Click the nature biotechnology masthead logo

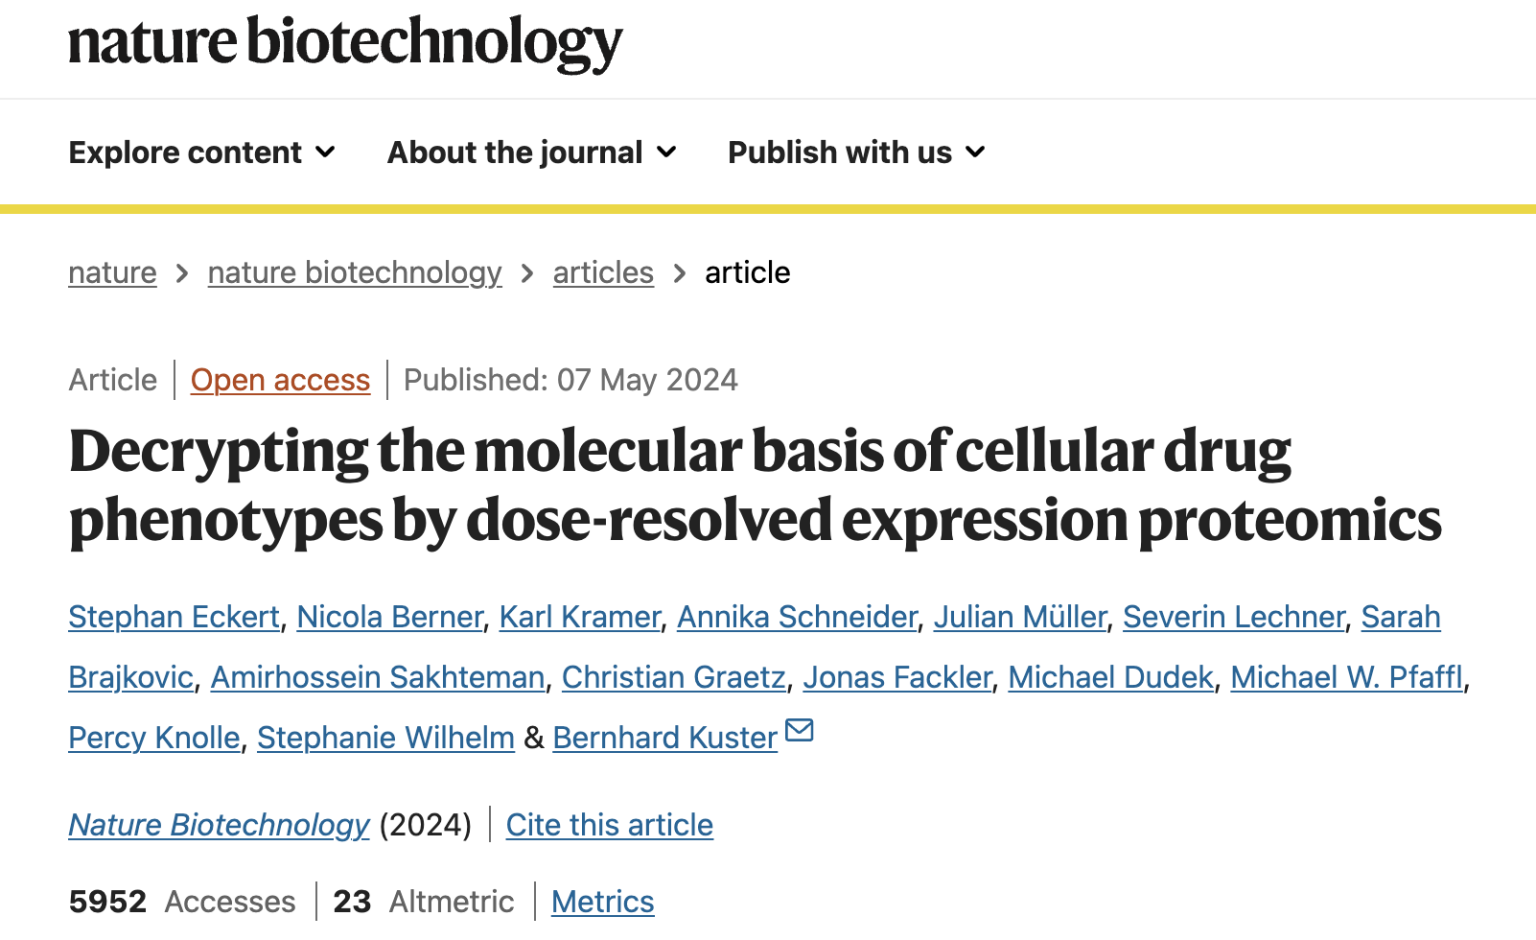344,44
